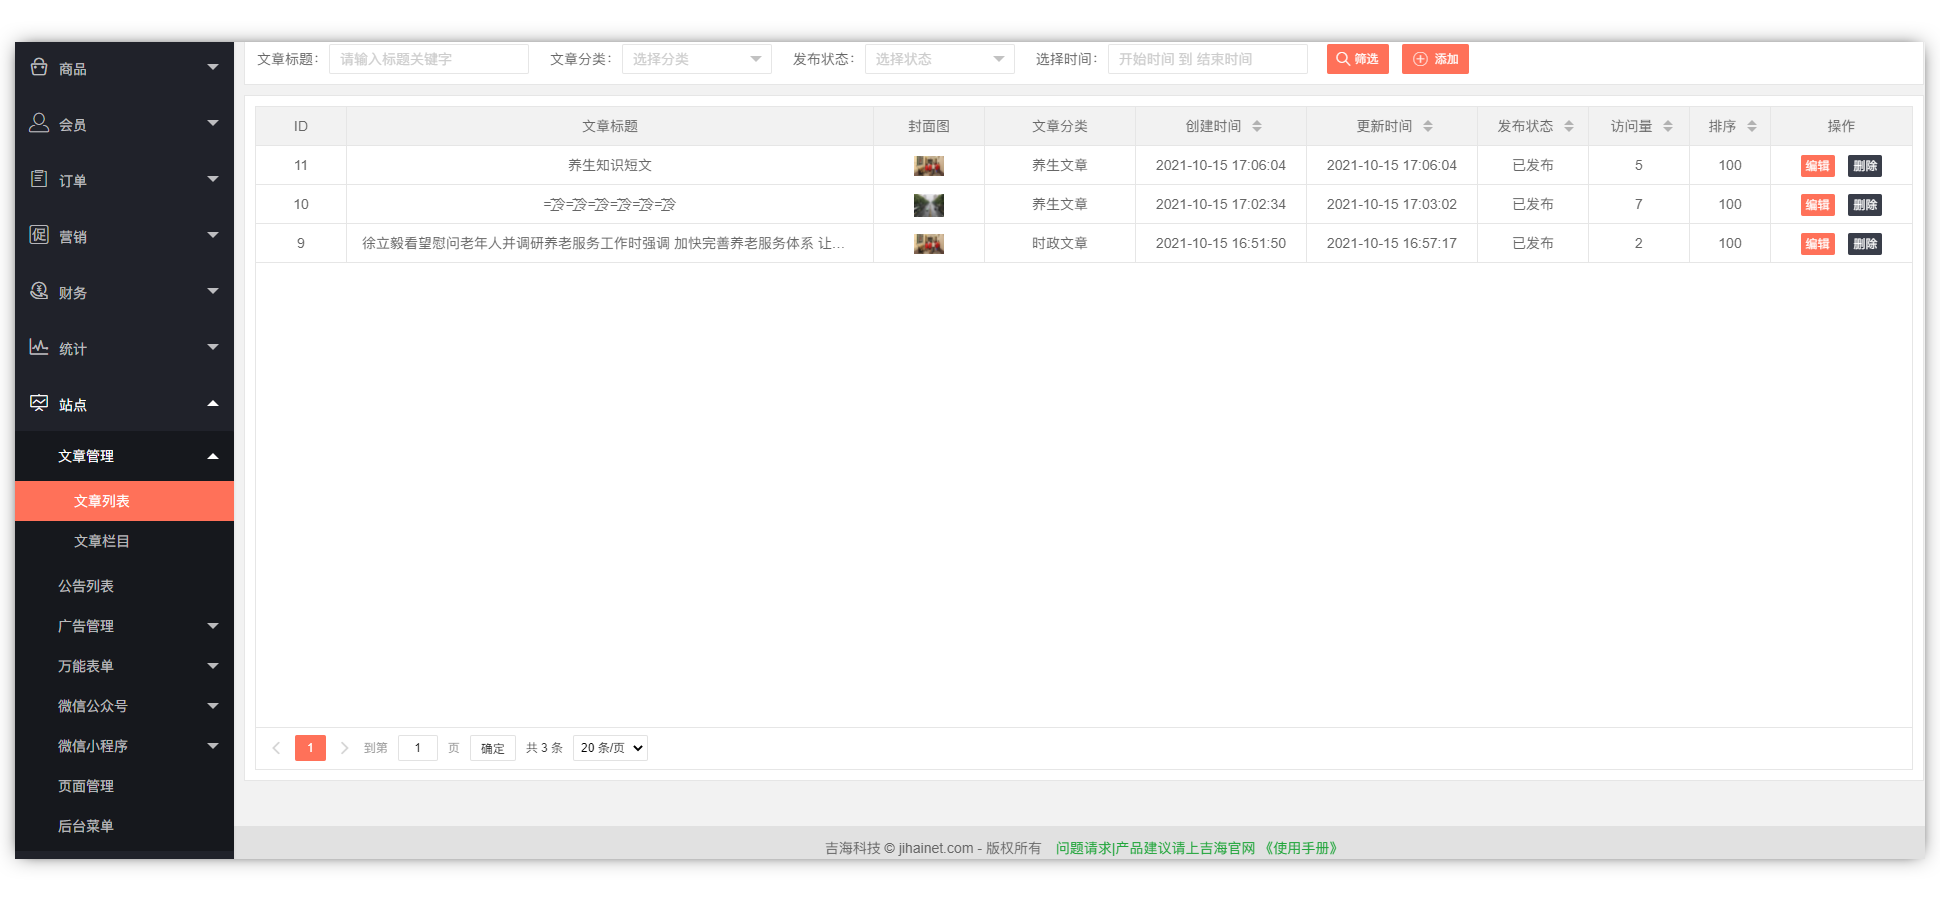This screenshot has height=900, width=1940.
Task: Open the 《使用手册》 link
Action: 1301,848
